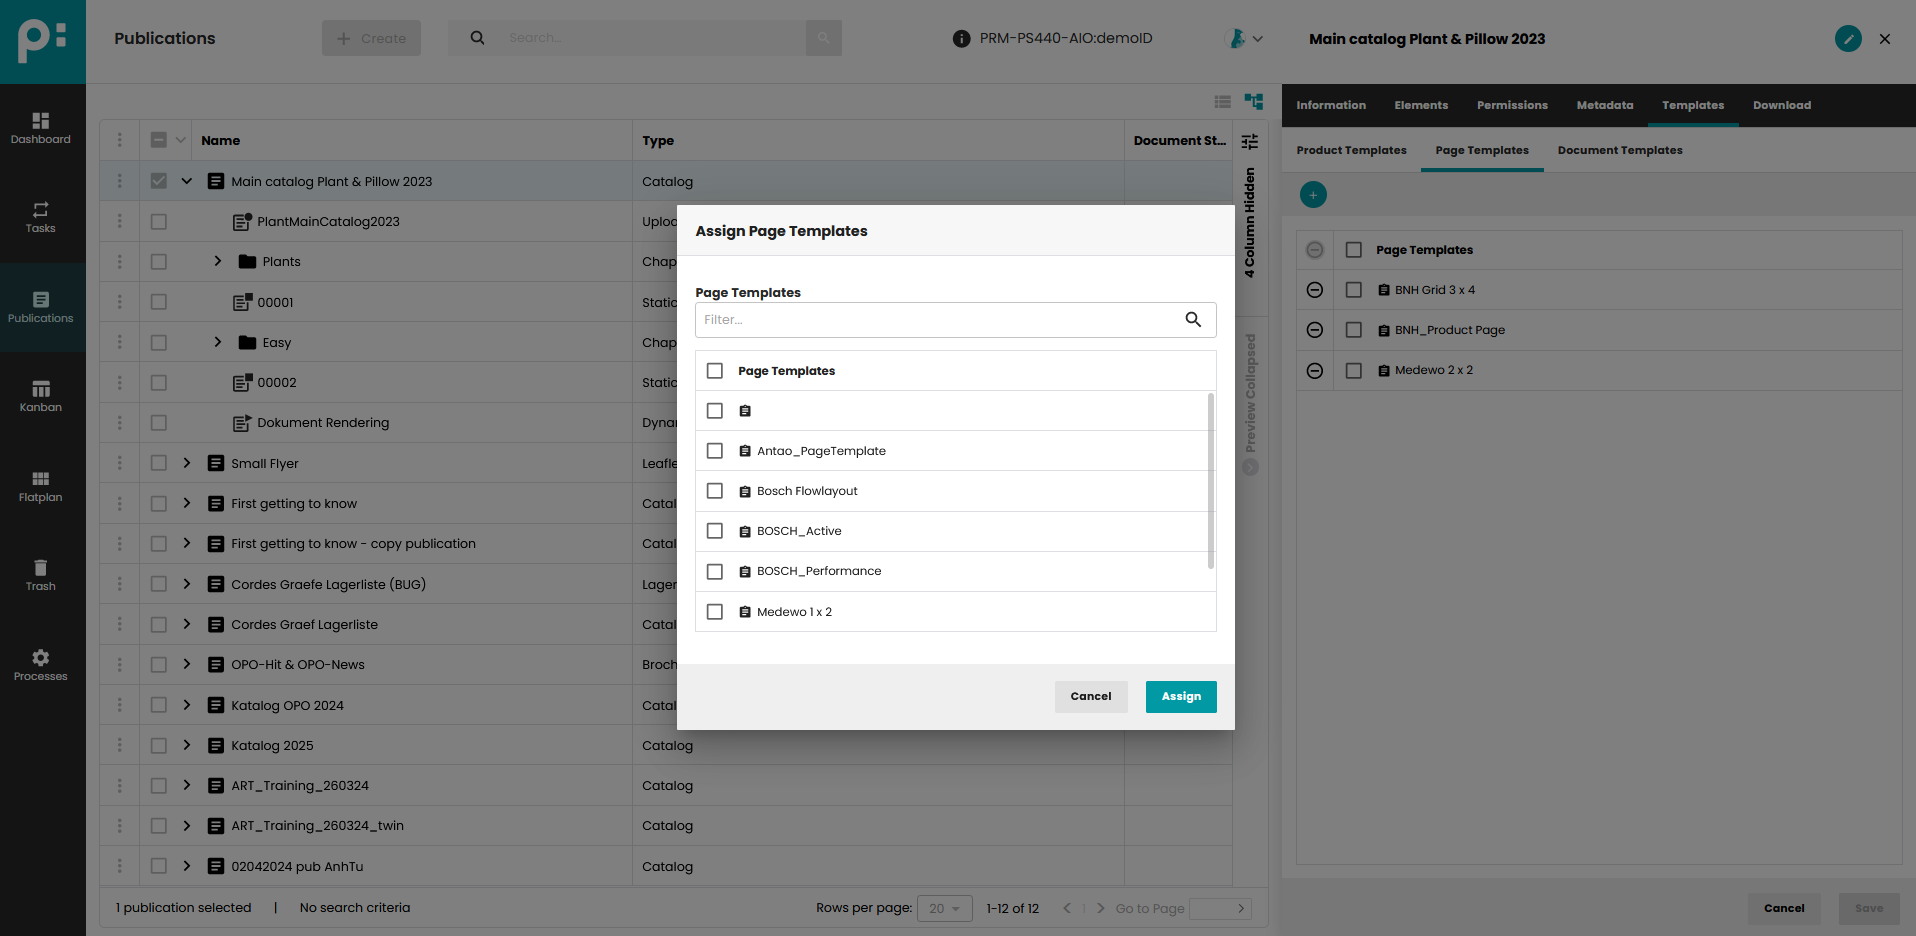This screenshot has height=936, width=1916.
Task: Click the Assign button in the dialog
Action: pyautogui.click(x=1181, y=696)
